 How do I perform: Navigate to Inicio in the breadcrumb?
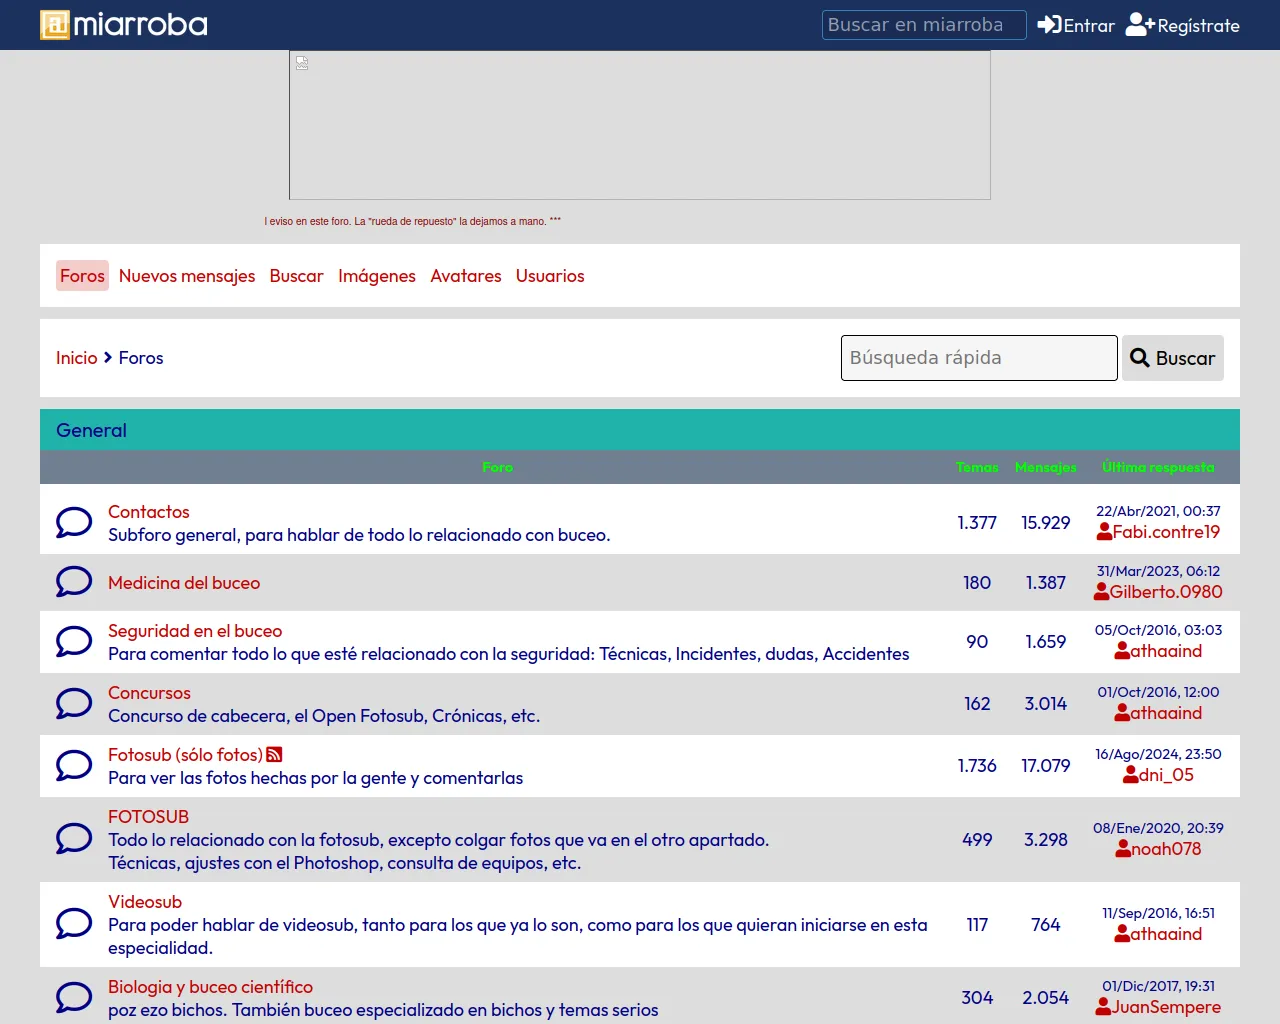click(x=77, y=358)
